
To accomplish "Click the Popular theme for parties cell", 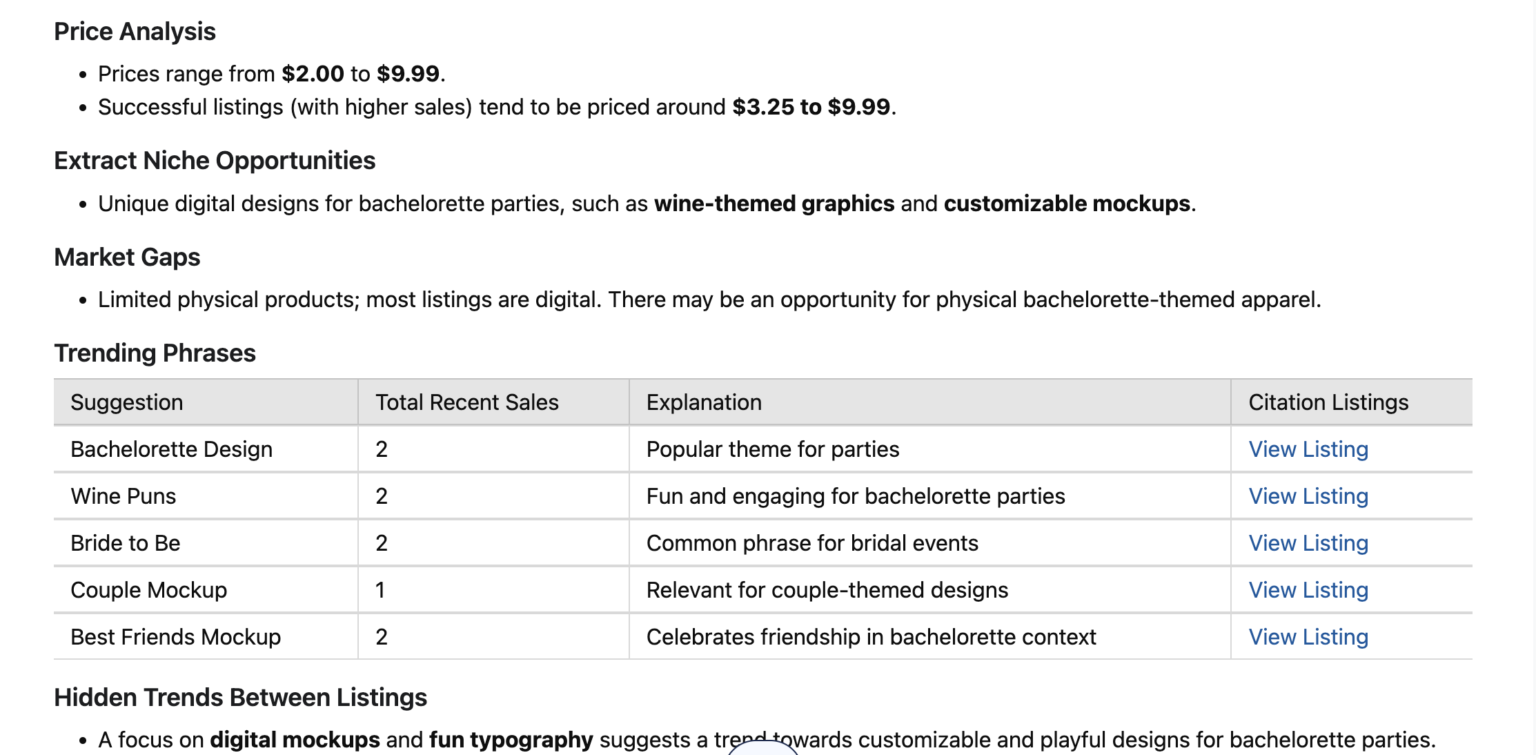I will click(773, 450).
